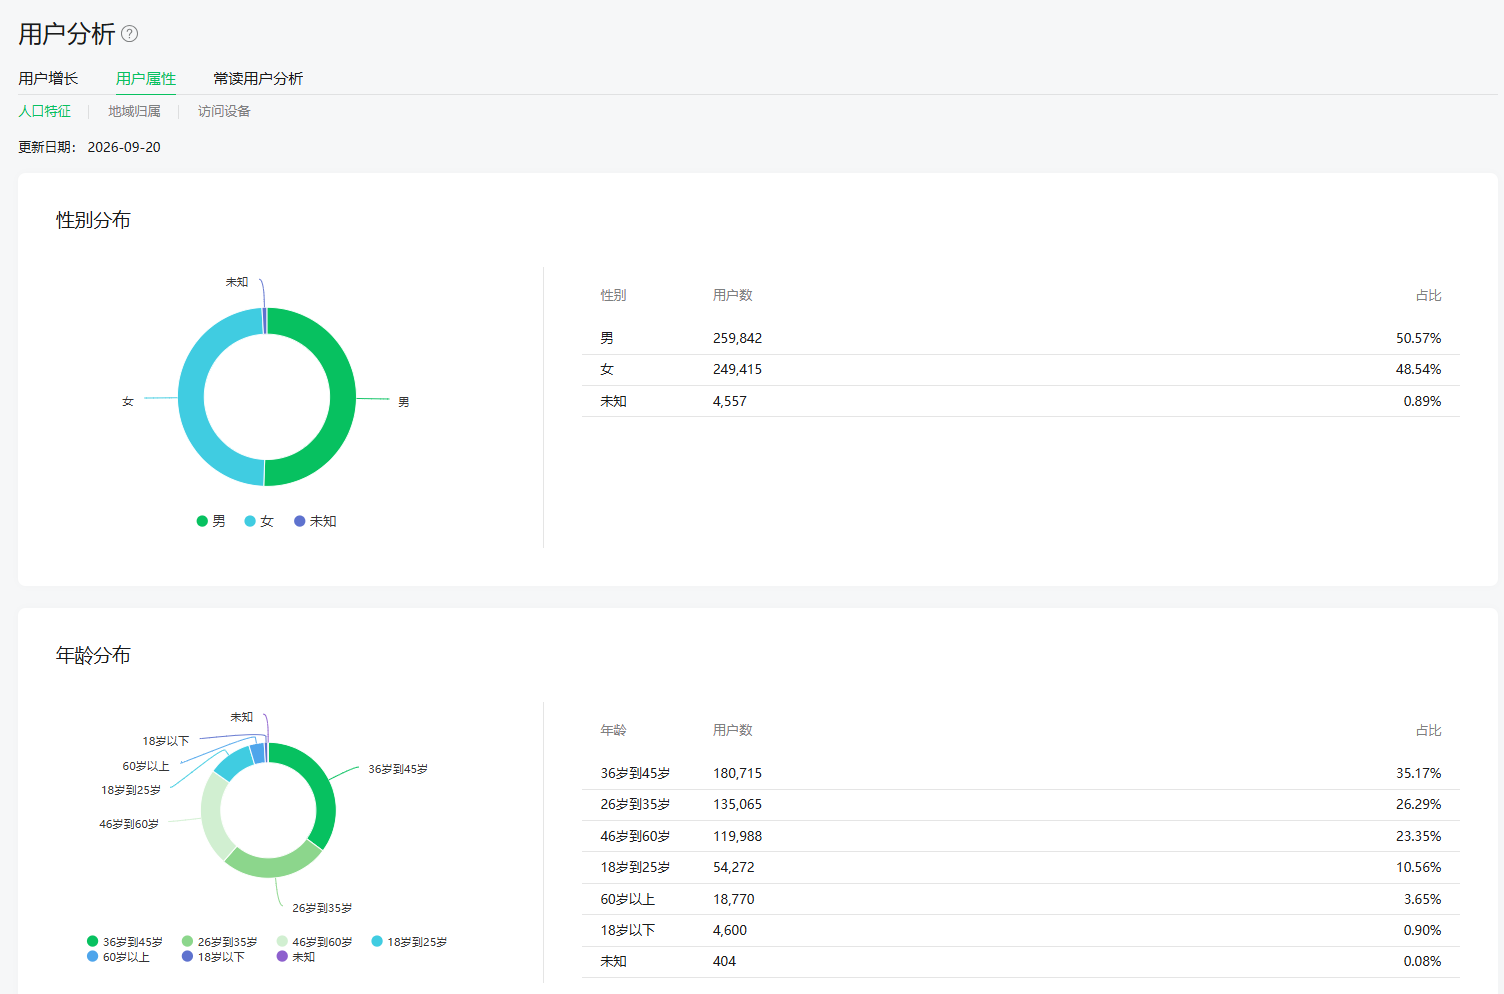This screenshot has height=994, width=1504.
Task: Select the 人口特征 sub-tab
Action: 45,111
